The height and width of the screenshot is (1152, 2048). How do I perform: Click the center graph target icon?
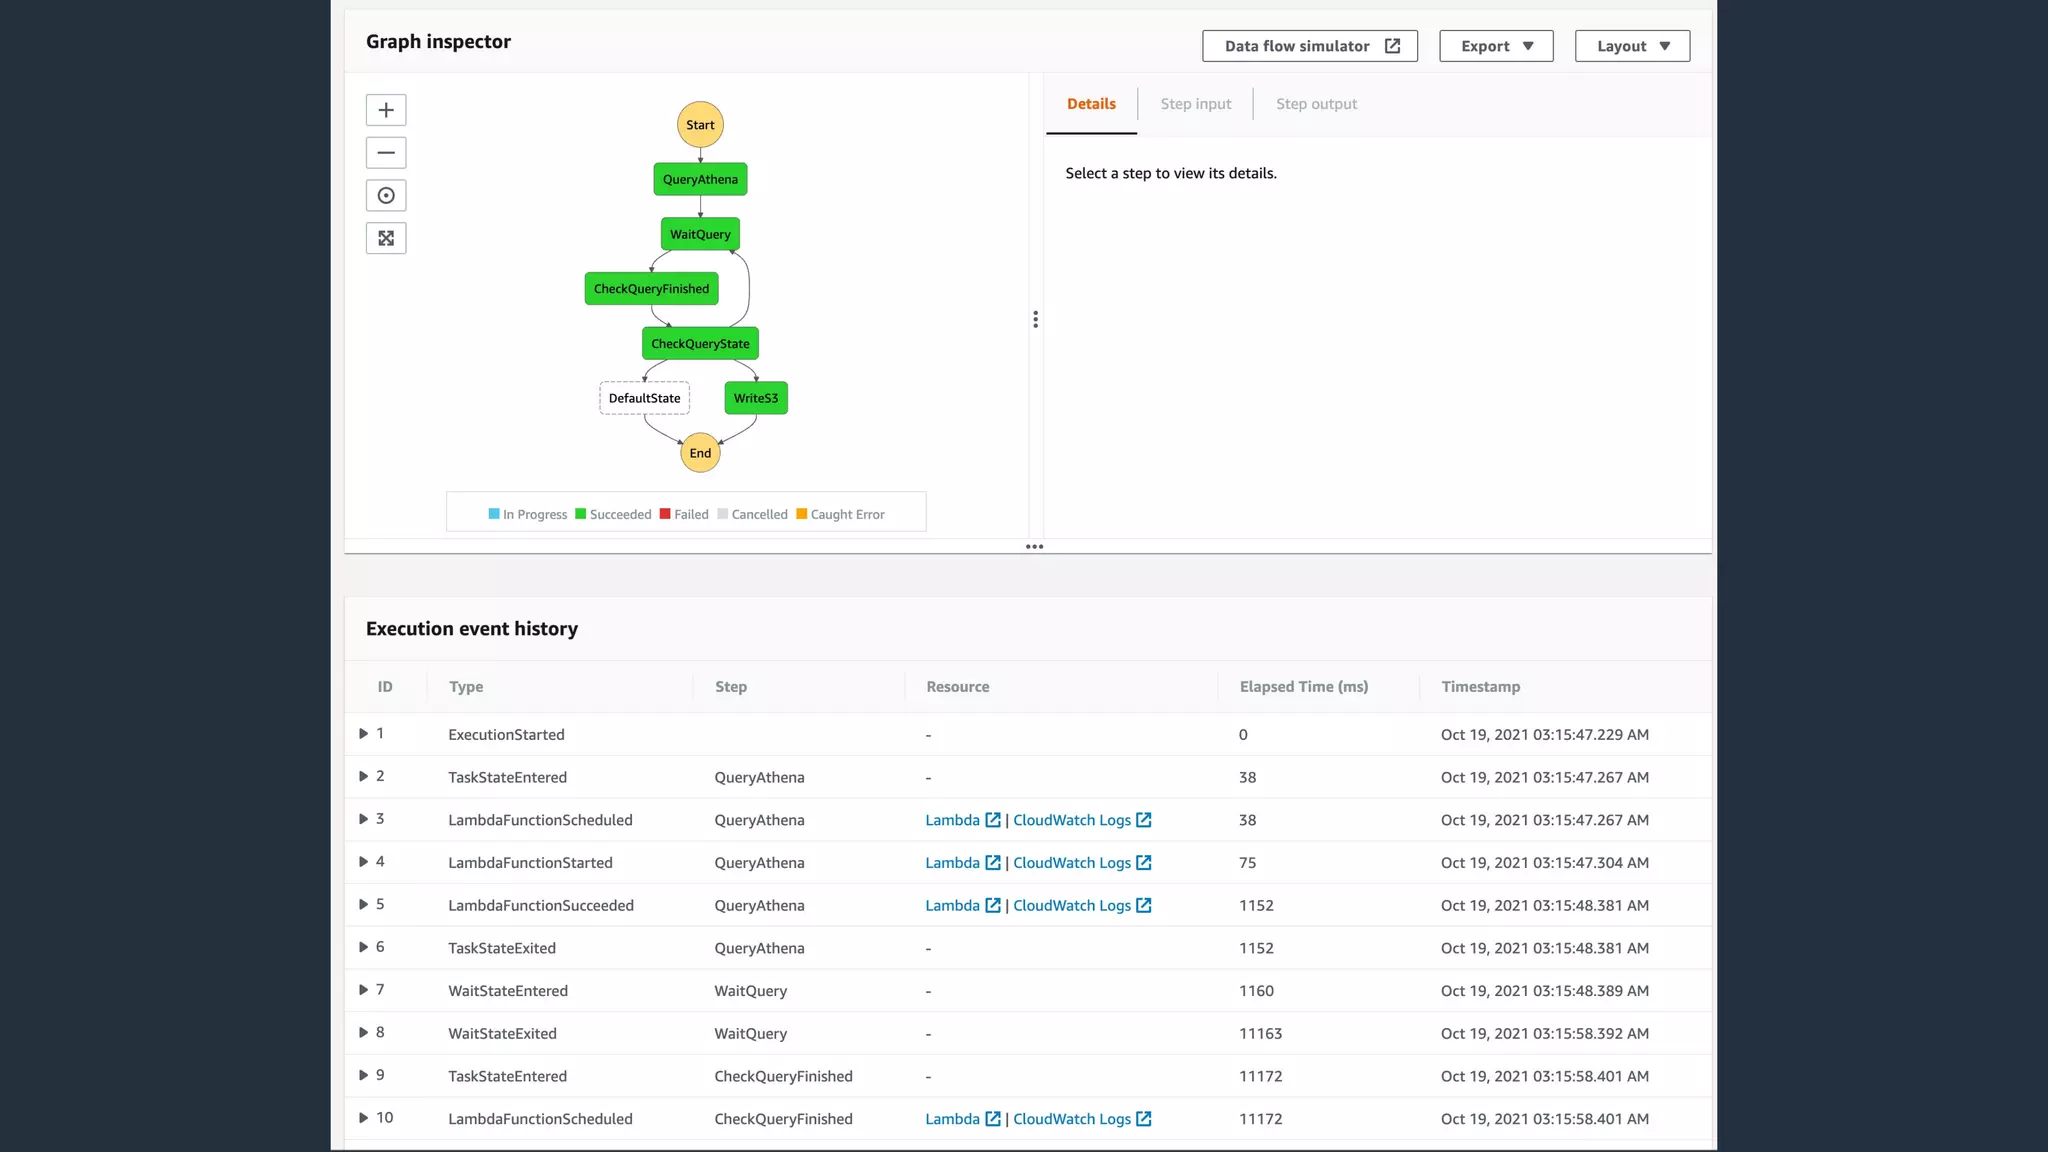click(x=386, y=196)
